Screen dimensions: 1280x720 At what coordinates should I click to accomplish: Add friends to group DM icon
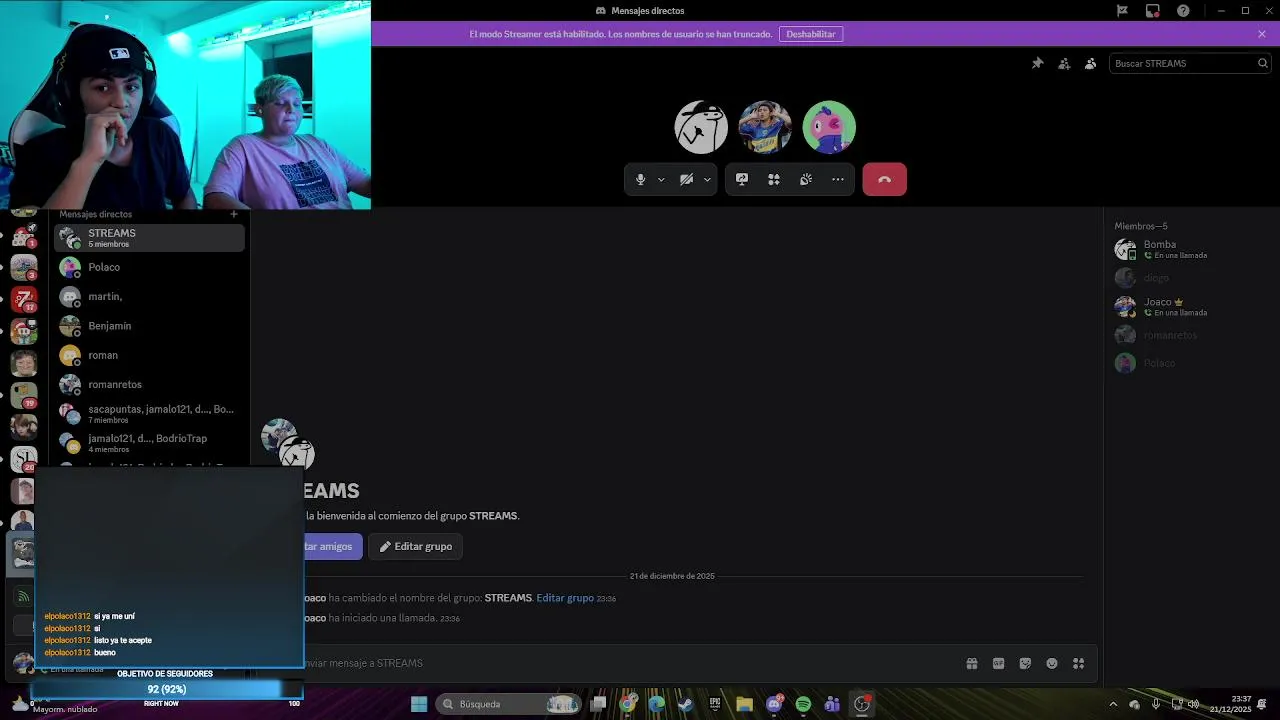pyautogui.click(x=1064, y=63)
